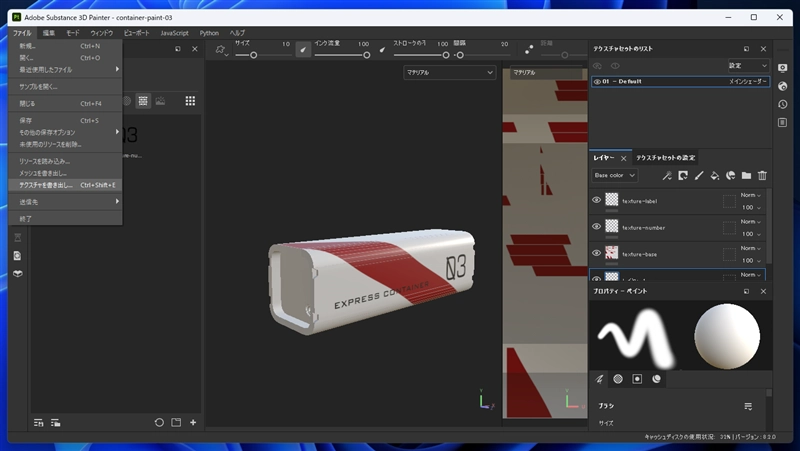
Task: Switch to テクスチャセットの設定 tab
Action: (x=665, y=158)
